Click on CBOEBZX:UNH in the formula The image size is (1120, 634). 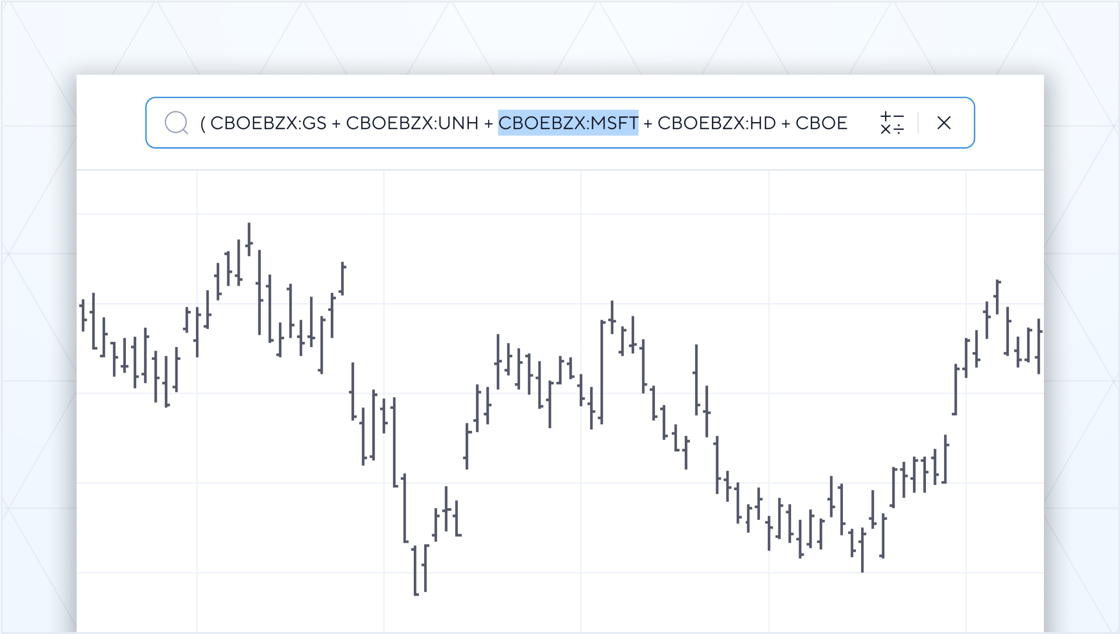[412, 123]
